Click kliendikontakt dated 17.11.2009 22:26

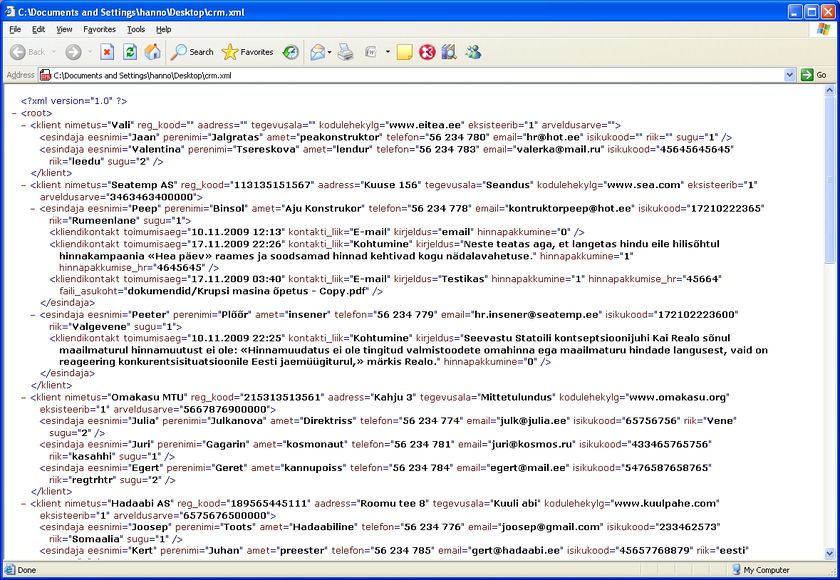click(x=385, y=255)
